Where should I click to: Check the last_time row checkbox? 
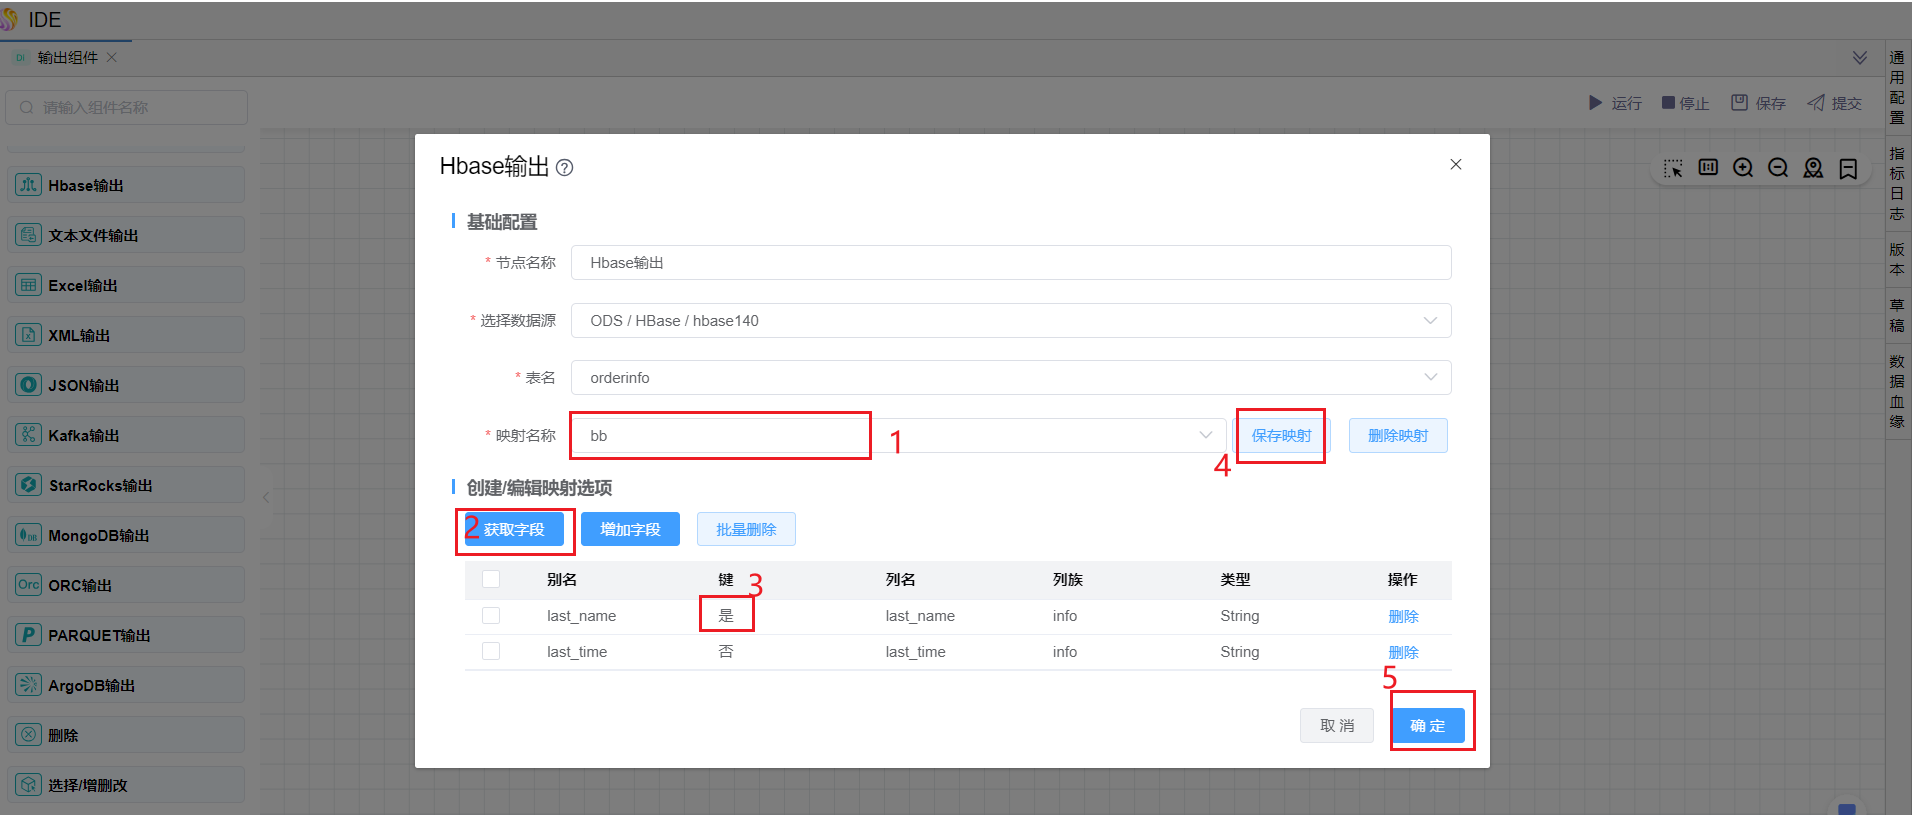click(x=491, y=652)
